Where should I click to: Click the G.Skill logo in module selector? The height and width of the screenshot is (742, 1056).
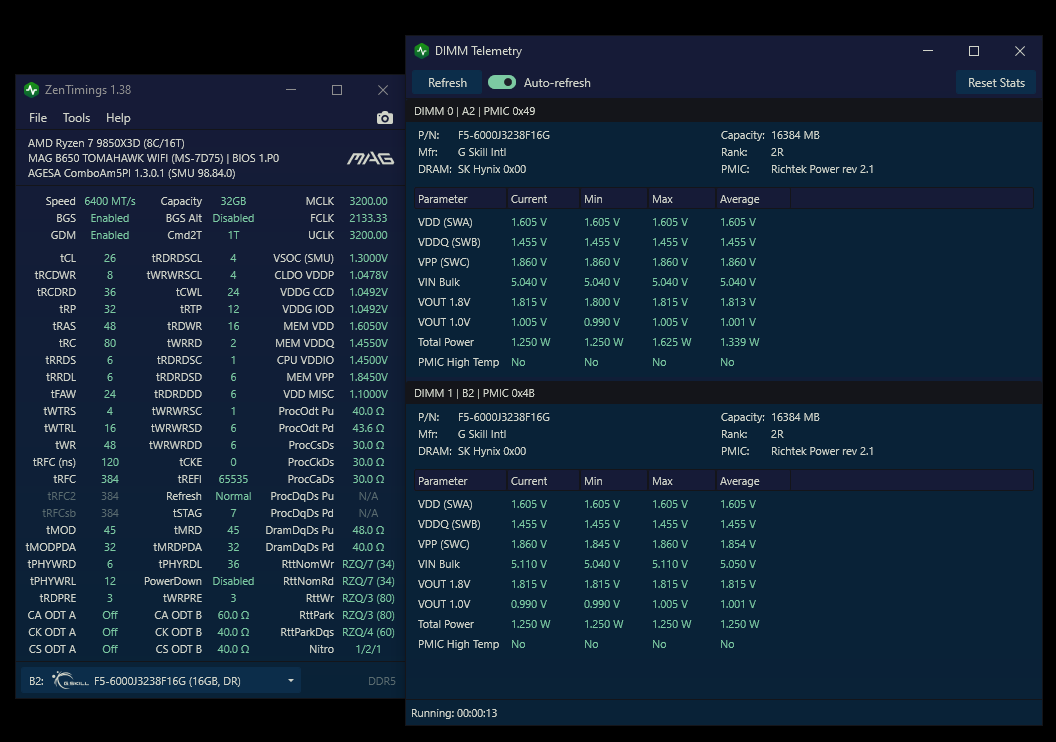(70, 681)
